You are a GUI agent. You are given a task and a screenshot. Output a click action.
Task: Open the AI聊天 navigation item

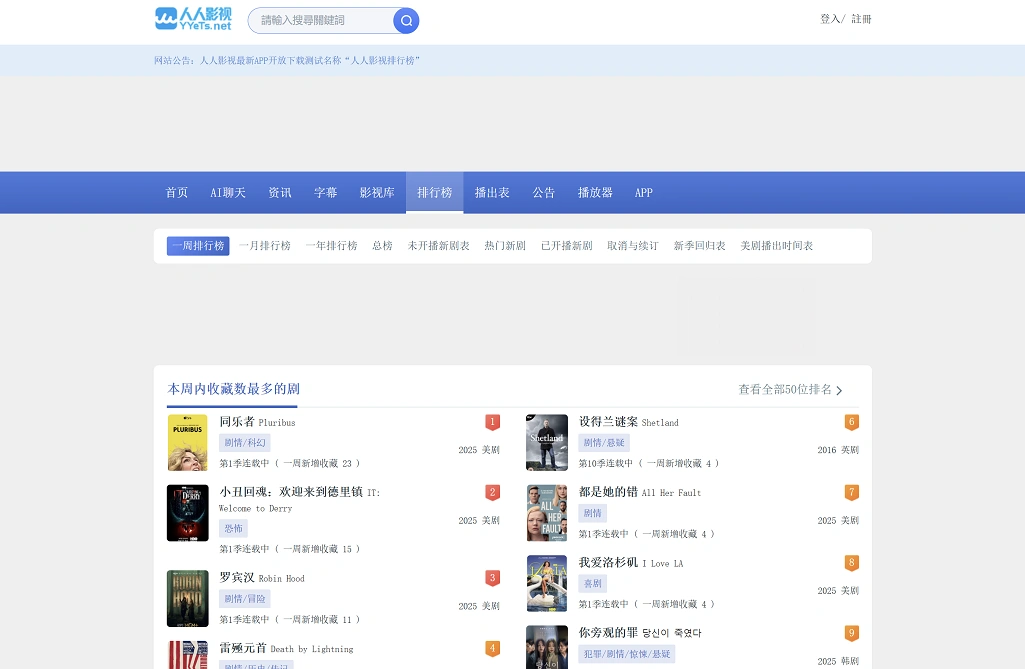228,193
